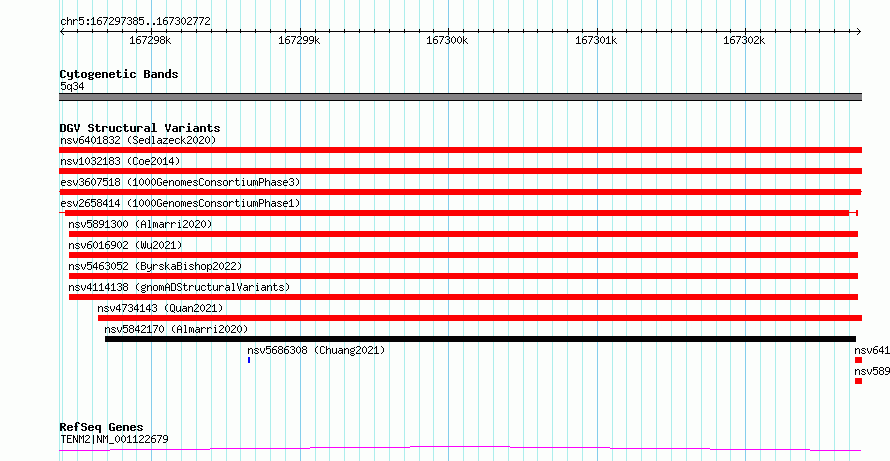
Task: Click the red bar under nsv1032183 (Coe2014)
Action: pyautogui.click(x=460, y=171)
